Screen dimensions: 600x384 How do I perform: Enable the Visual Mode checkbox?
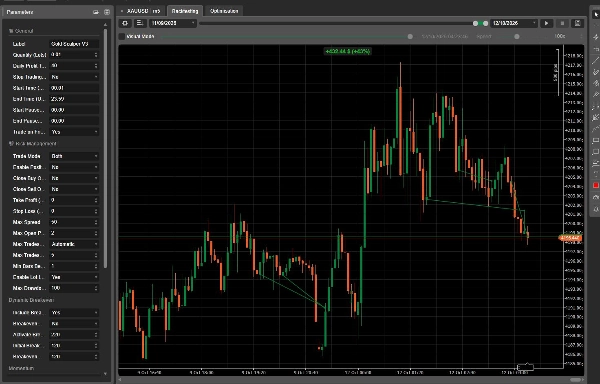click(x=122, y=36)
